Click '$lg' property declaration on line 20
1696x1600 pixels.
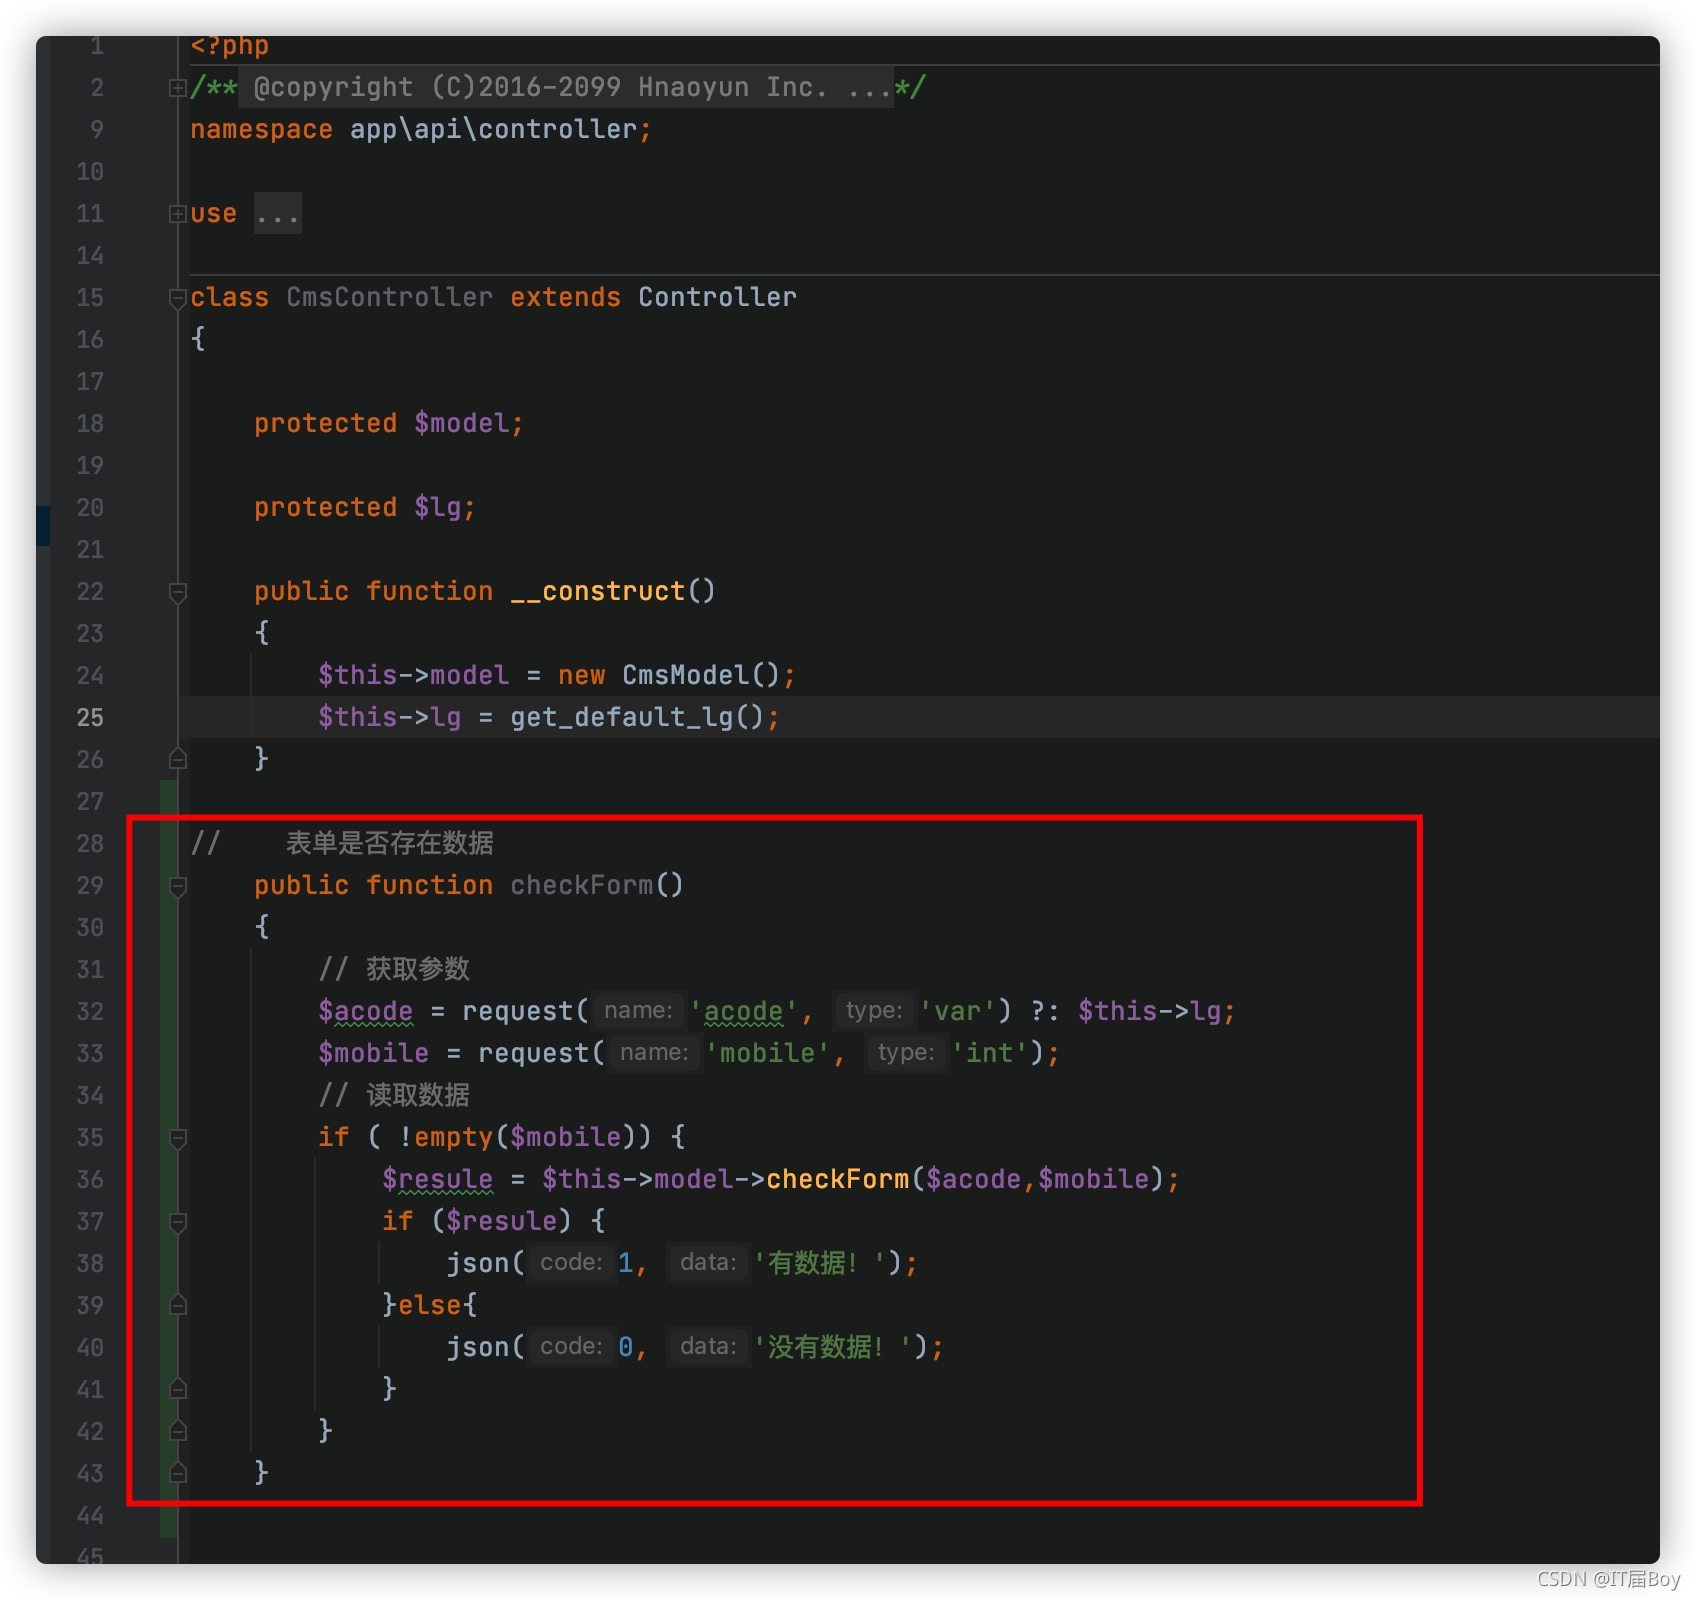[437, 508]
